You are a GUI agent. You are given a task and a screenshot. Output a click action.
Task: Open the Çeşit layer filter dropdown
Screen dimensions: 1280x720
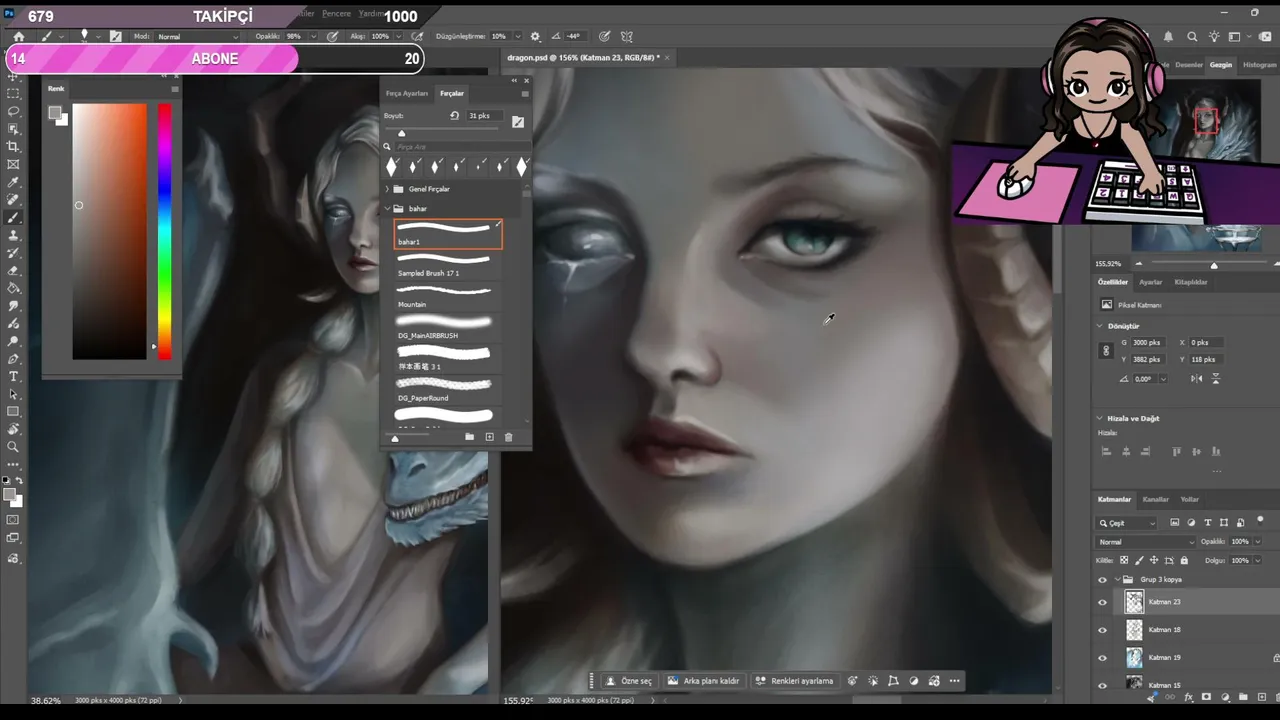pos(1127,522)
